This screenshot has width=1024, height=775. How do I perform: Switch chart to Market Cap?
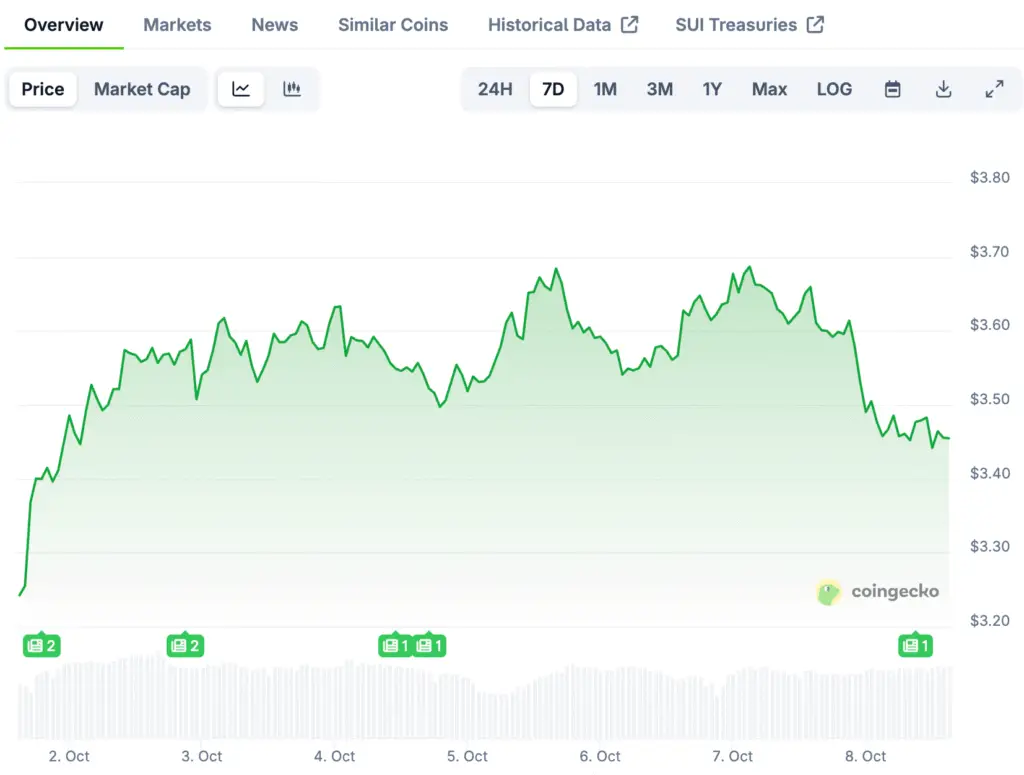[142, 89]
